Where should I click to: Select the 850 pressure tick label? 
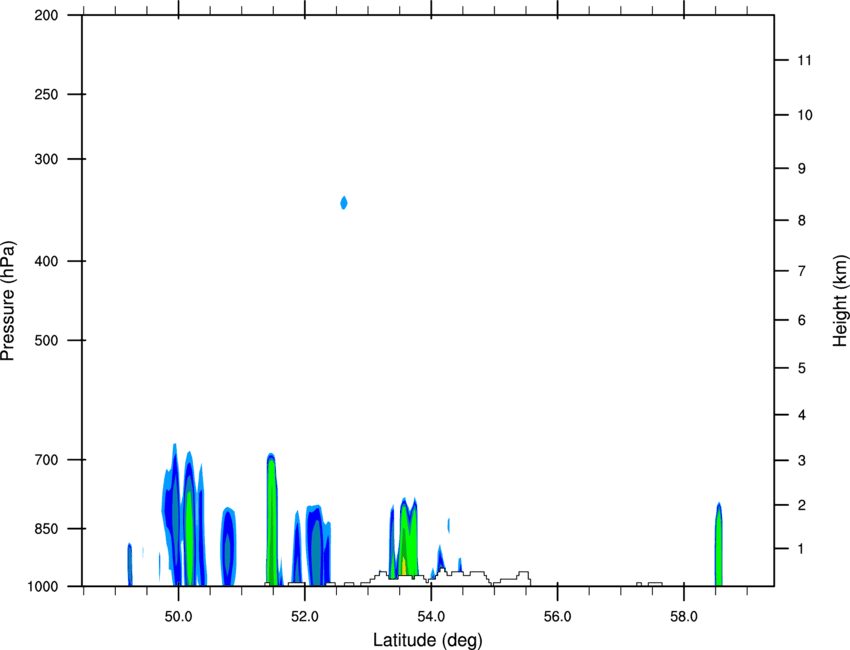click(46, 529)
